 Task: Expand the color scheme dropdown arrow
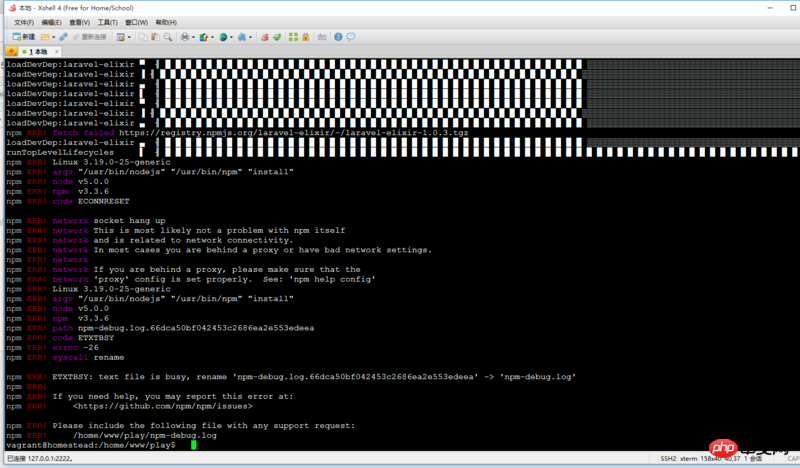pos(212,37)
